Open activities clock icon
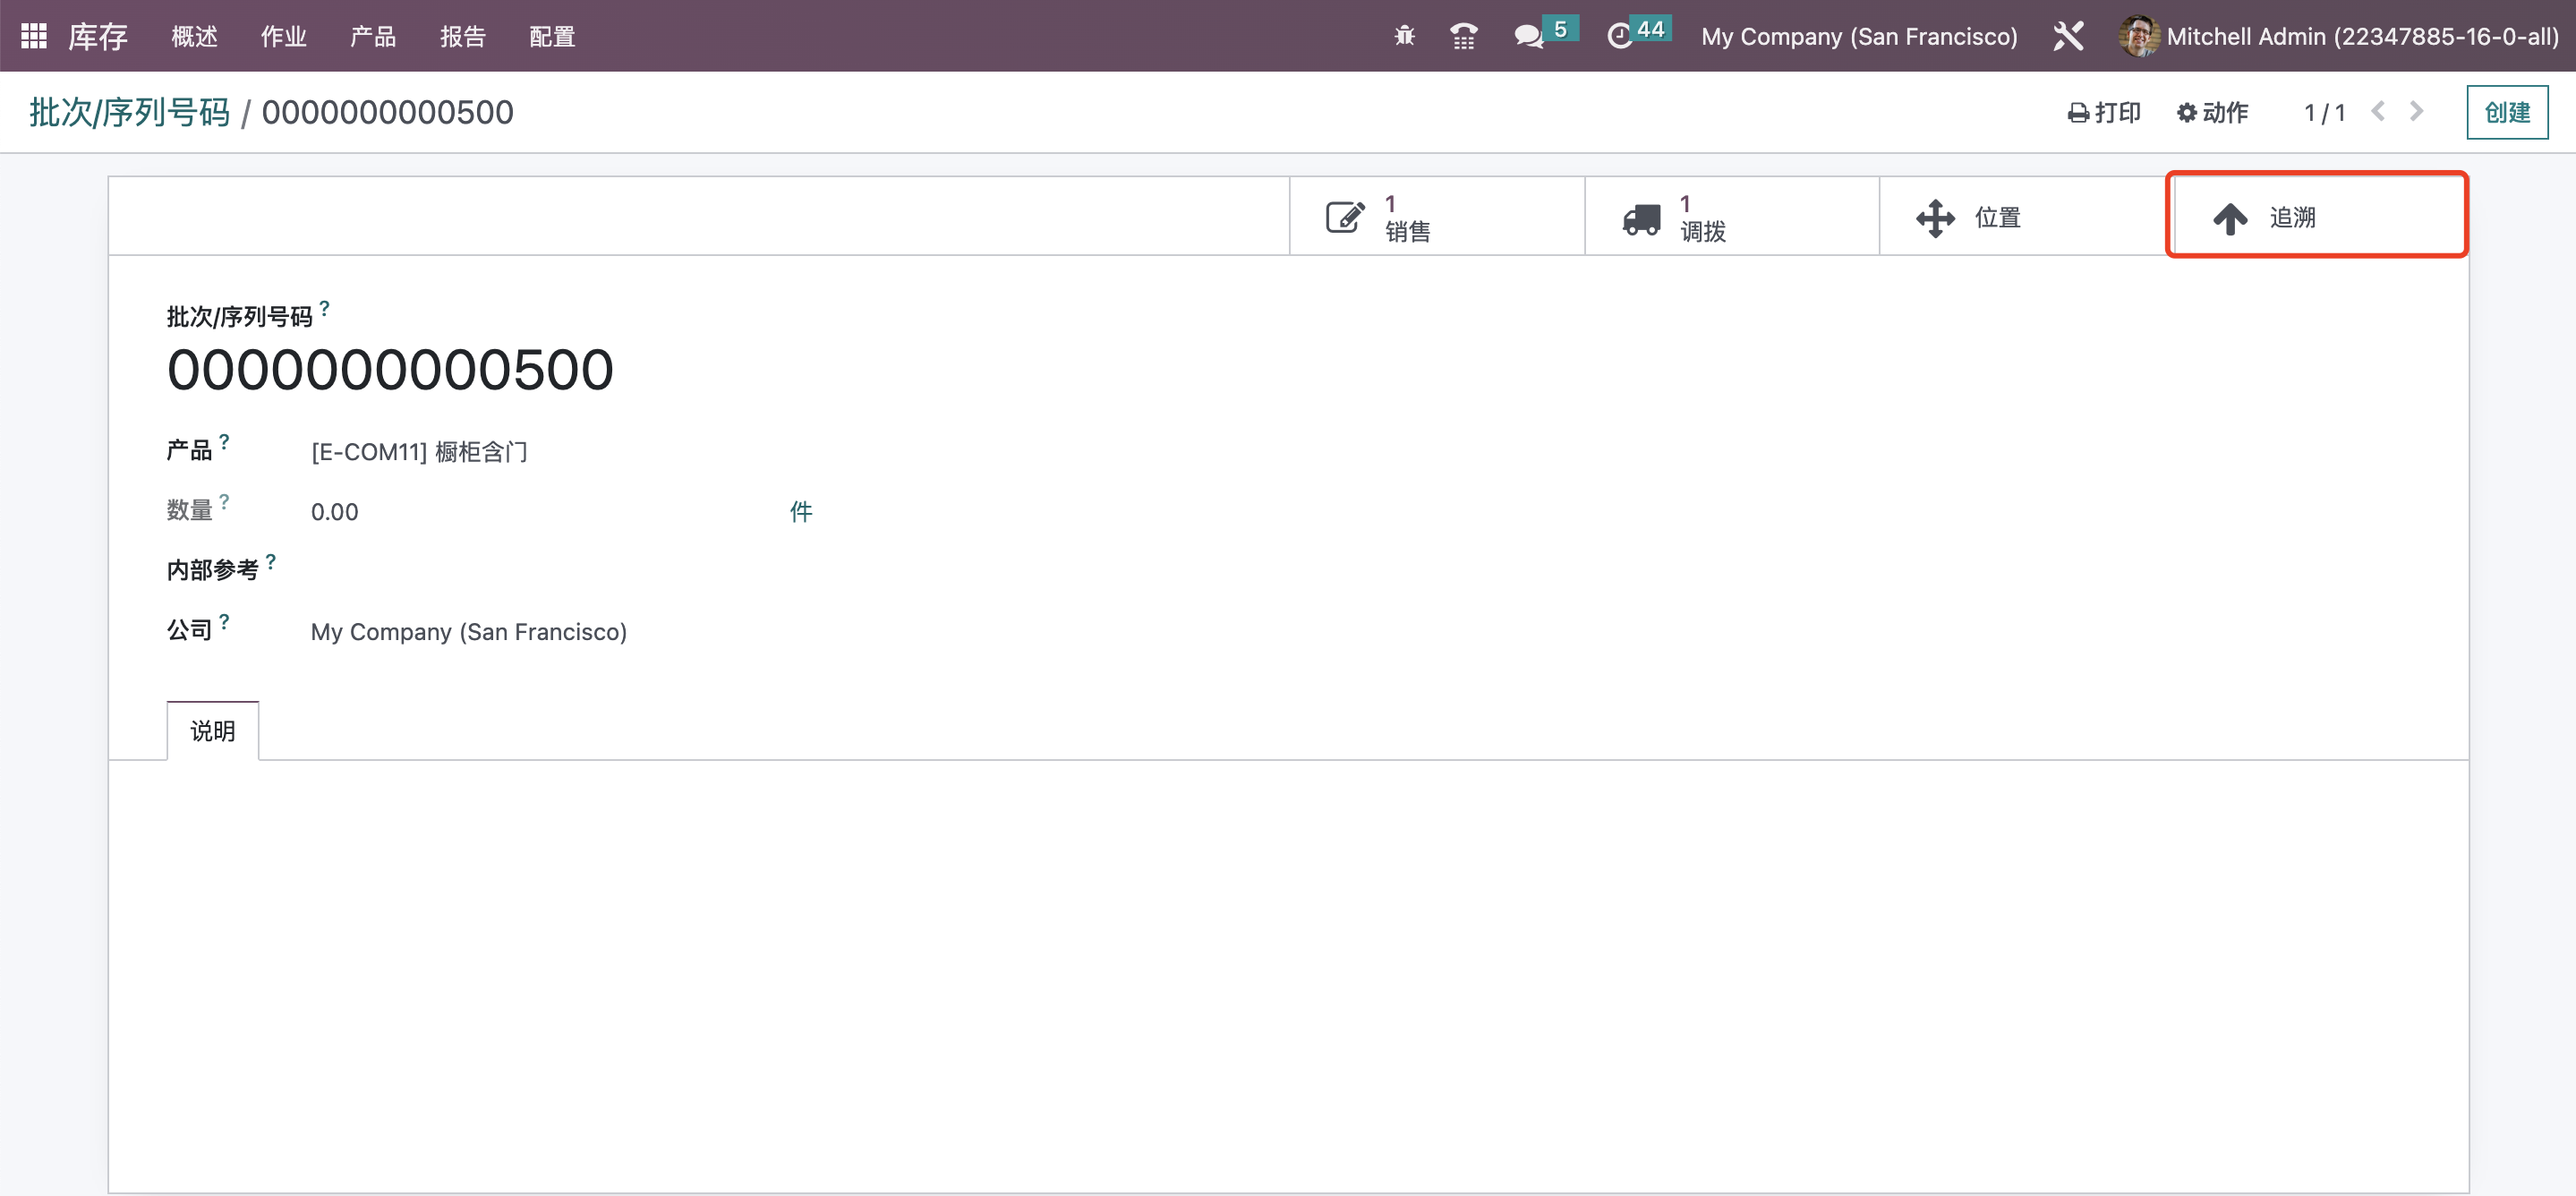This screenshot has height=1196, width=2576. [1619, 37]
